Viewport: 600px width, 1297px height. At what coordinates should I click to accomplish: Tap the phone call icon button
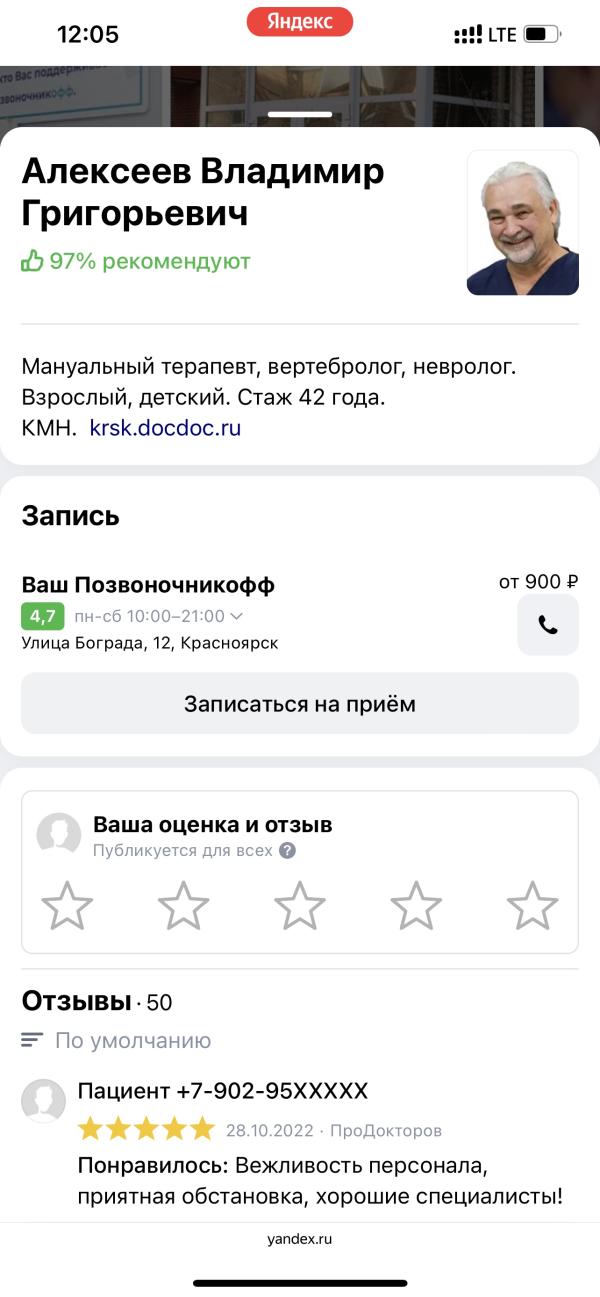point(548,625)
